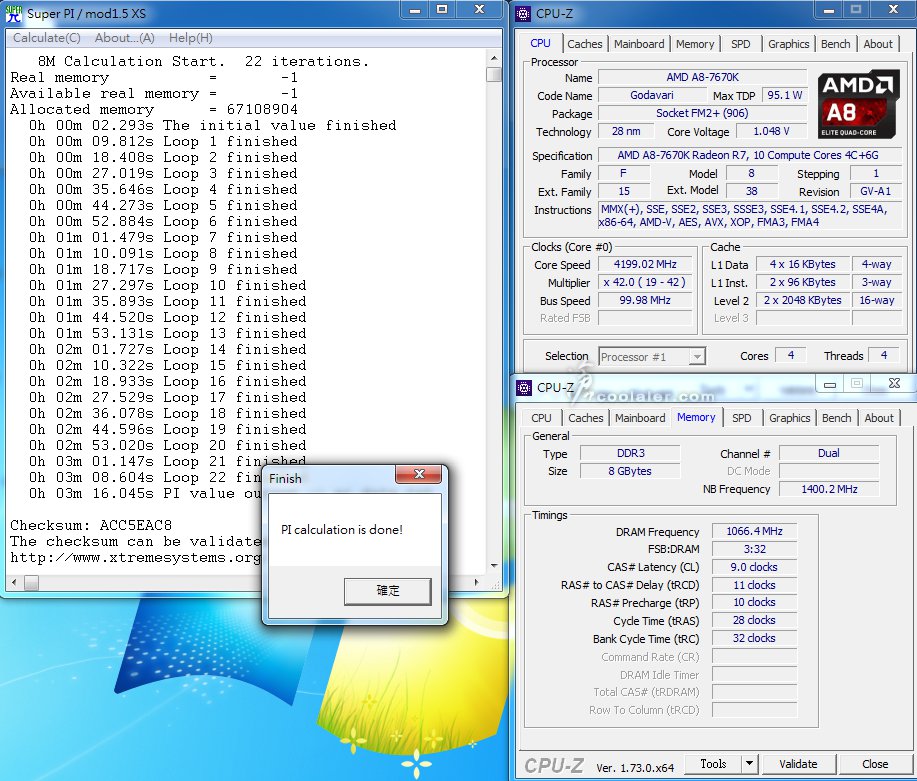Click the Super PI vertical scrollbar up arrow
The height and width of the screenshot is (781, 917).
coord(494,58)
